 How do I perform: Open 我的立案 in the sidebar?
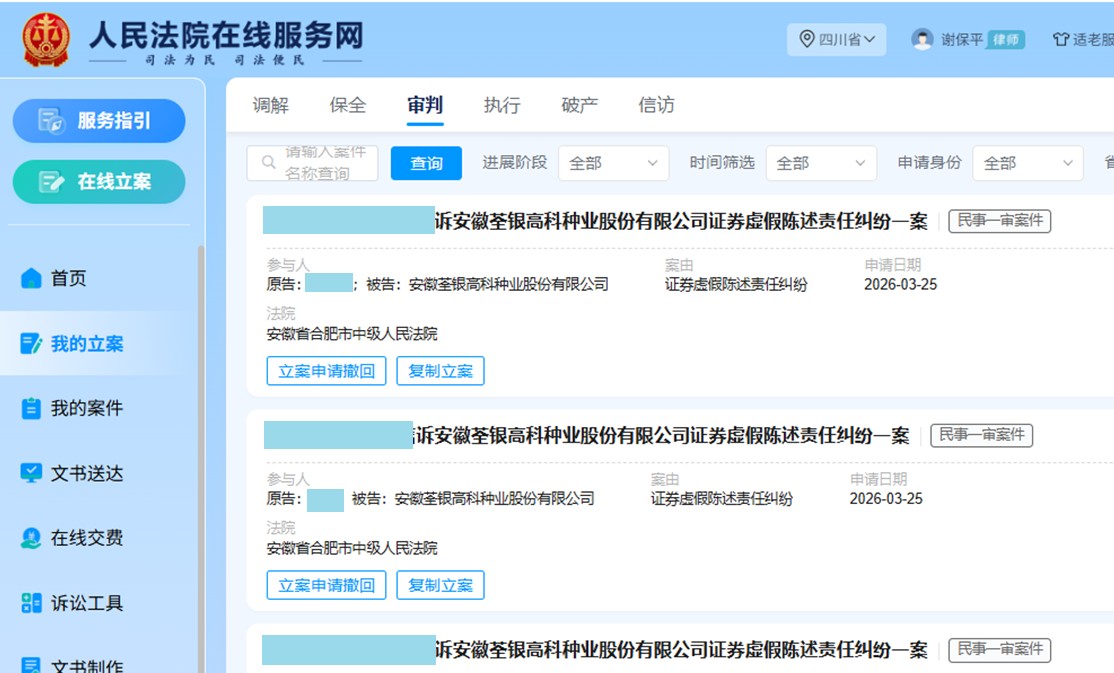99,344
